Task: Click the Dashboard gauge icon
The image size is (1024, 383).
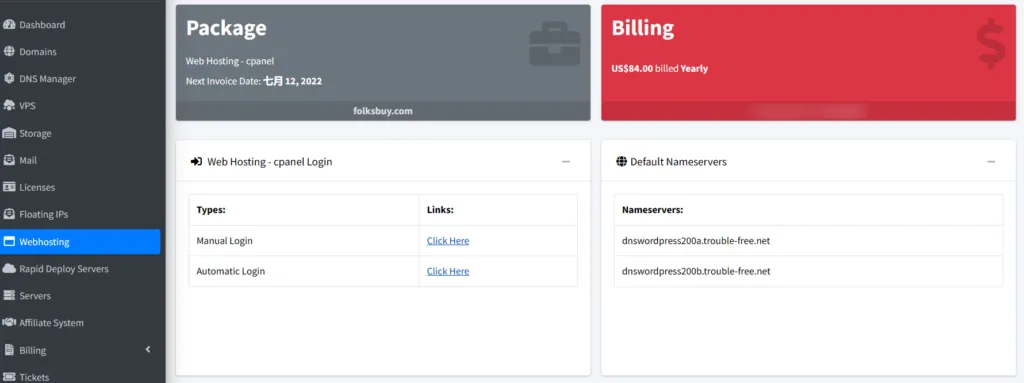Action: tap(8, 25)
